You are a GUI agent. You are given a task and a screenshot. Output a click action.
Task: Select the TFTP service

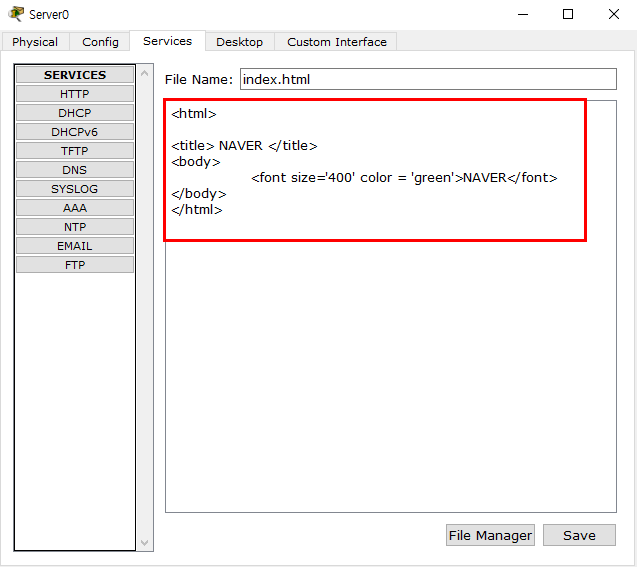(75, 151)
